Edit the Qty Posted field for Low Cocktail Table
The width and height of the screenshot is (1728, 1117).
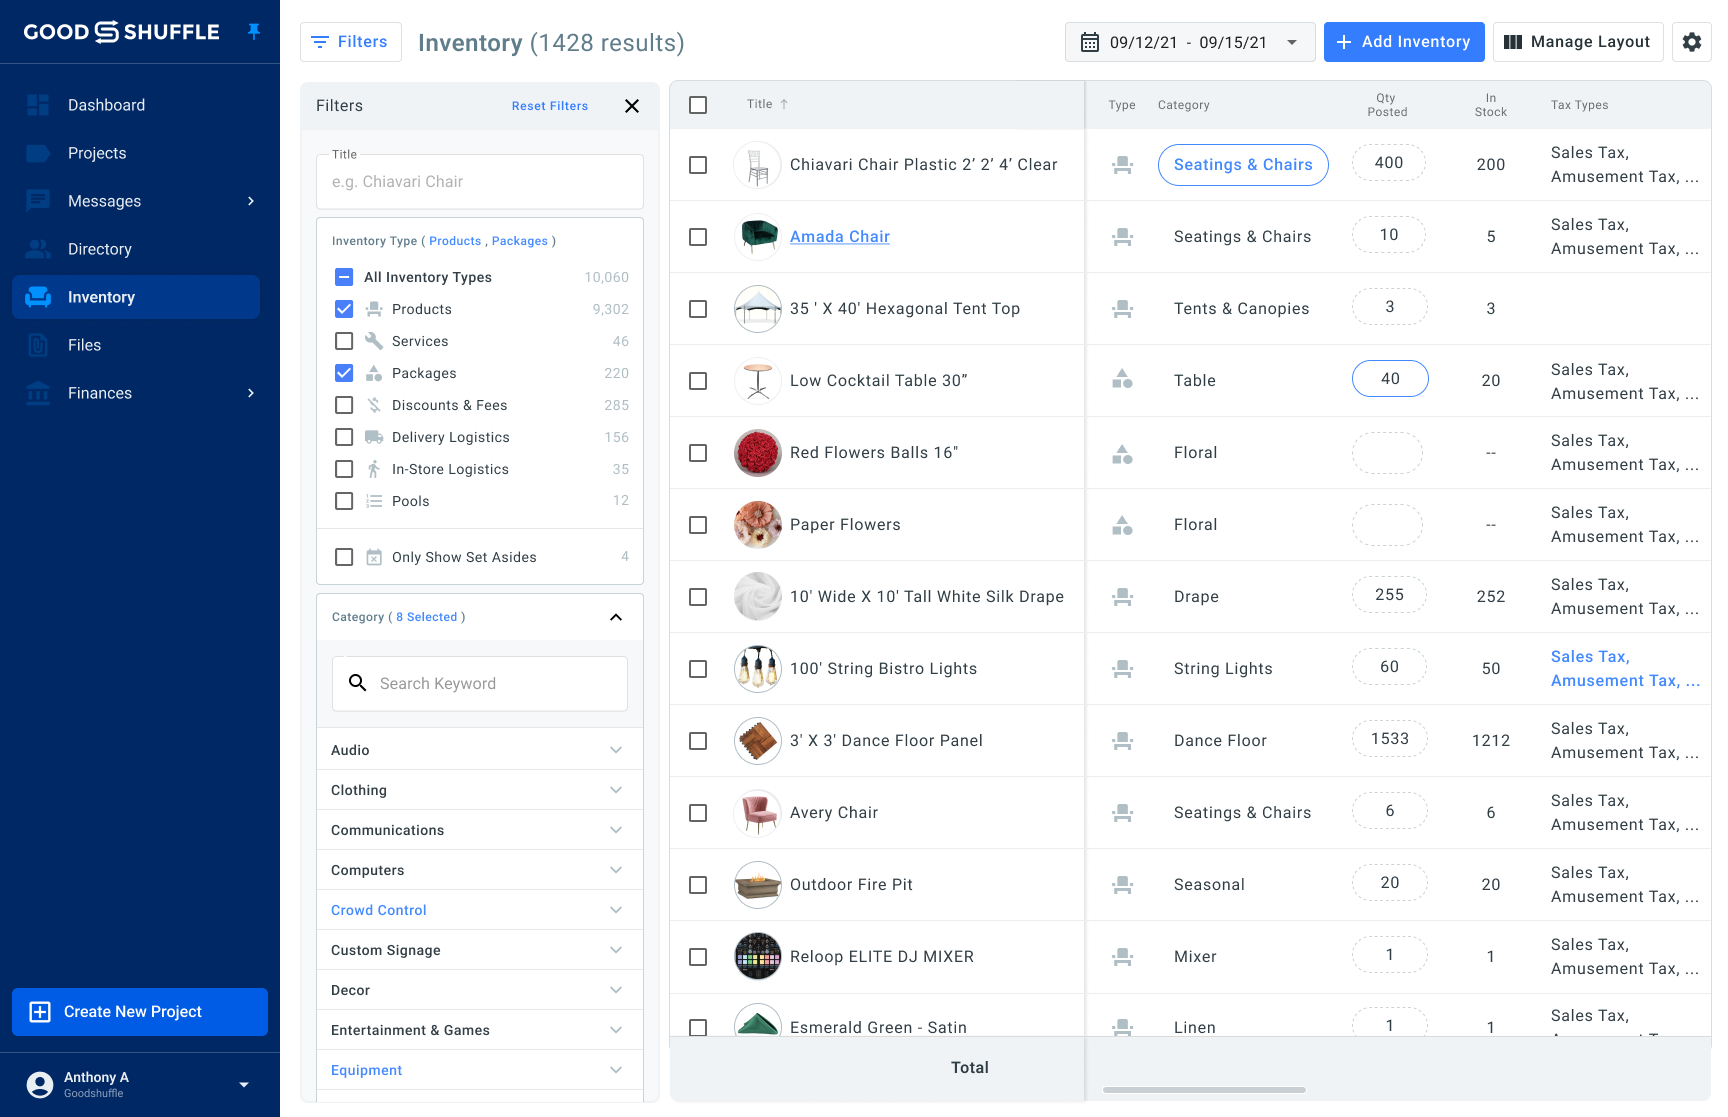point(1390,379)
